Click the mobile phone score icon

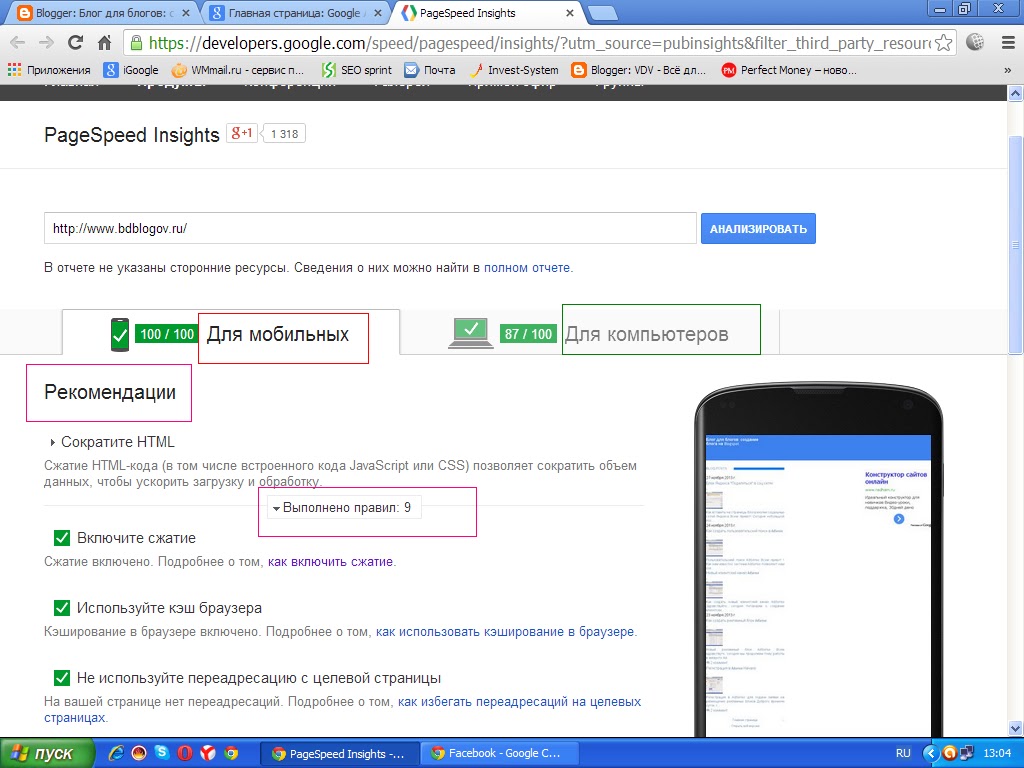120,335
